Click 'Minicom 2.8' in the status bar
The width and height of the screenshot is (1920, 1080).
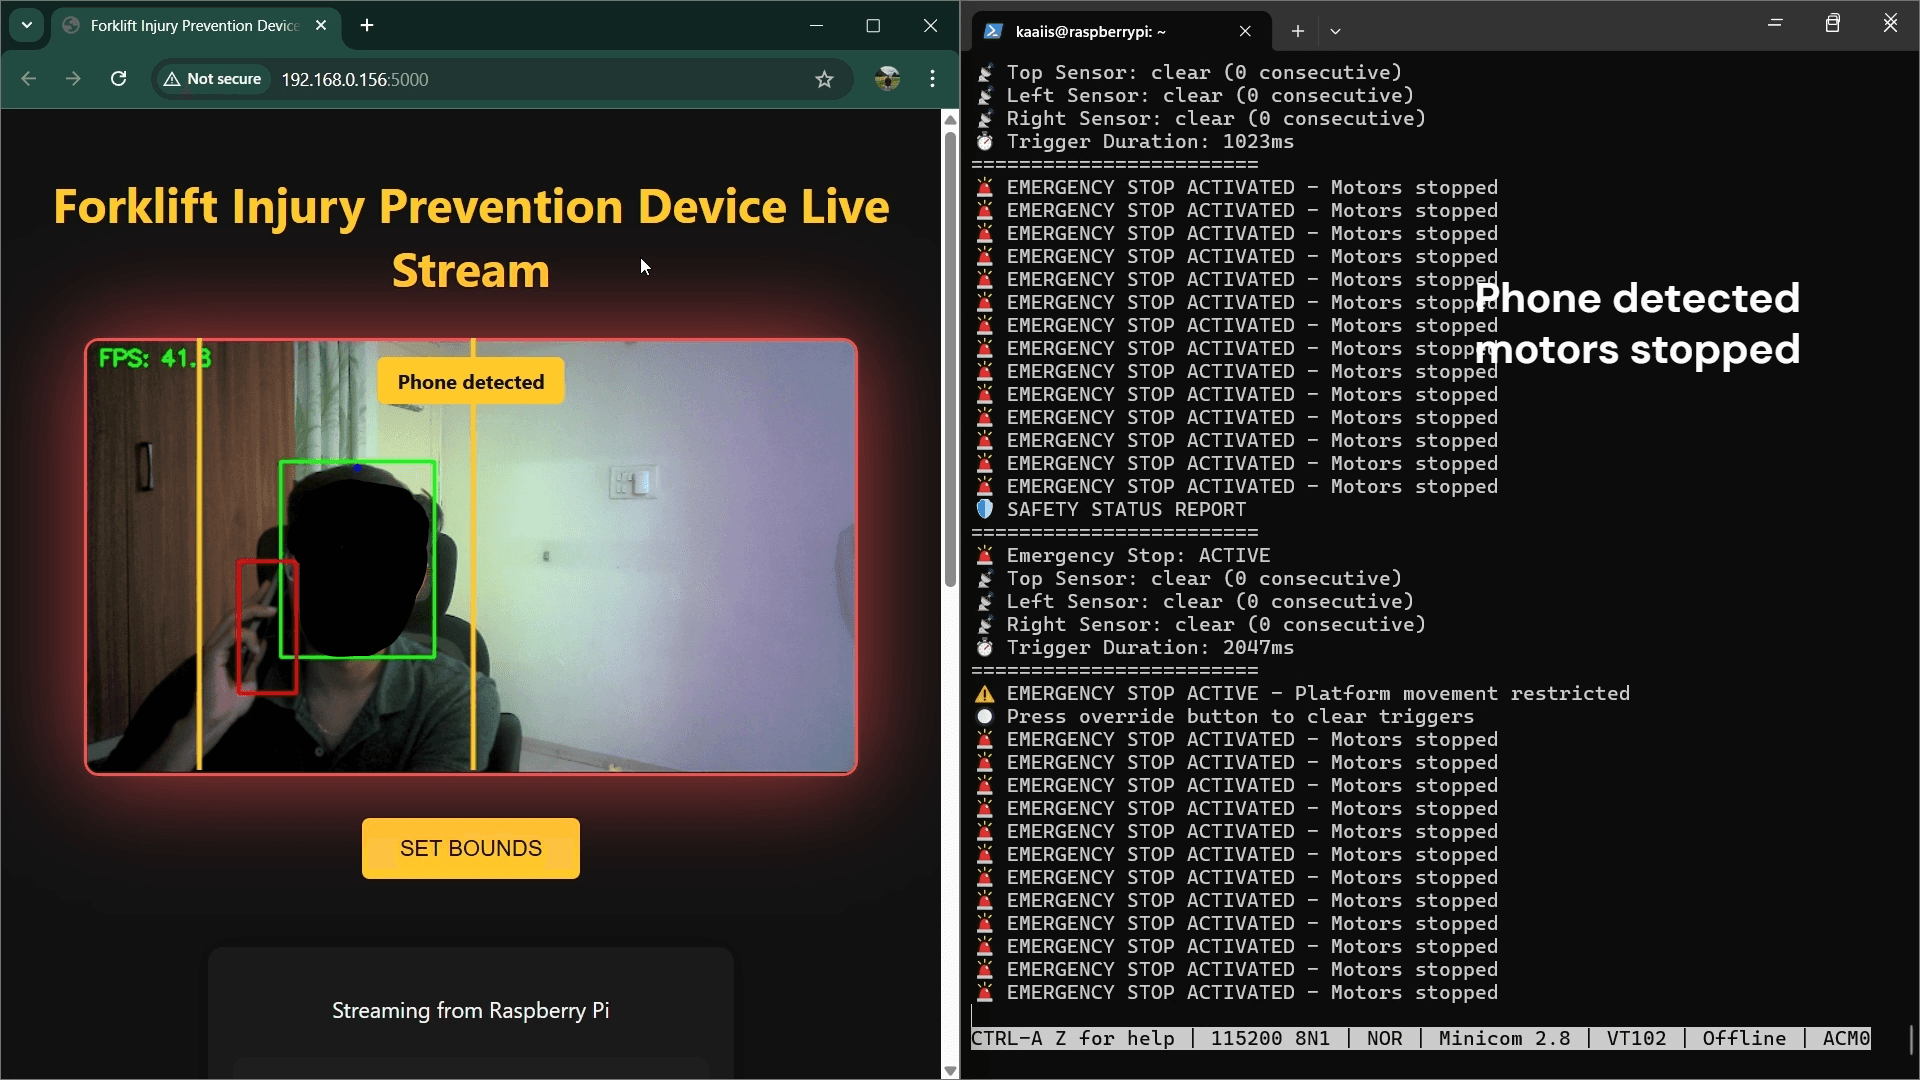1504,1039
